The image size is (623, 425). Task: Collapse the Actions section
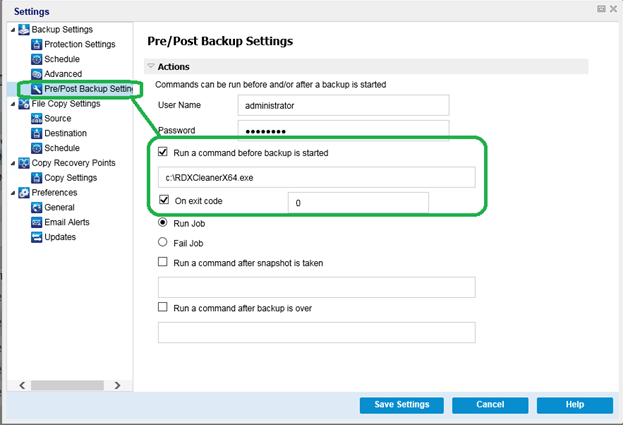(150, 67)
